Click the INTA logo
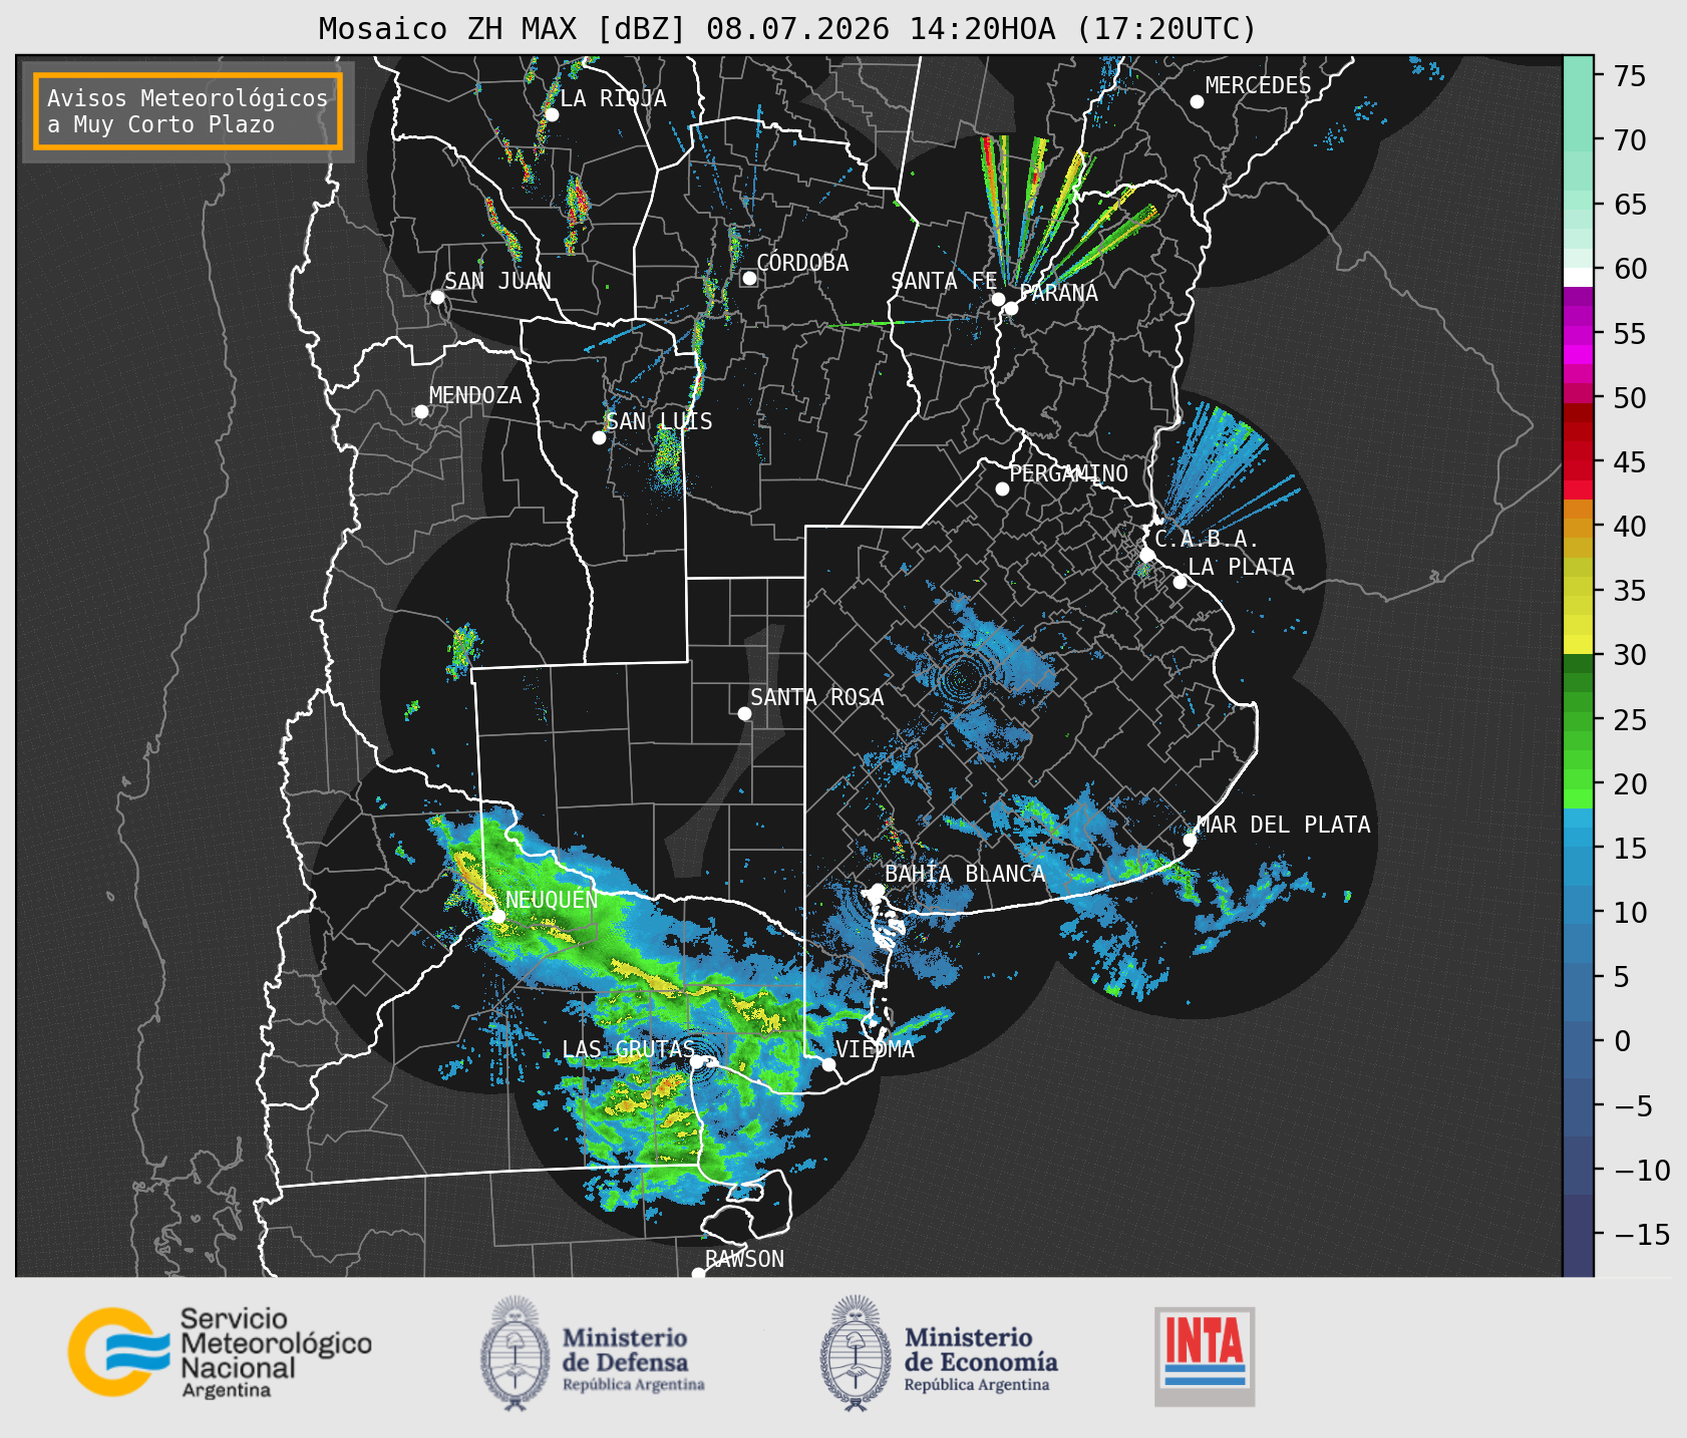 tap(1204, 1356)
